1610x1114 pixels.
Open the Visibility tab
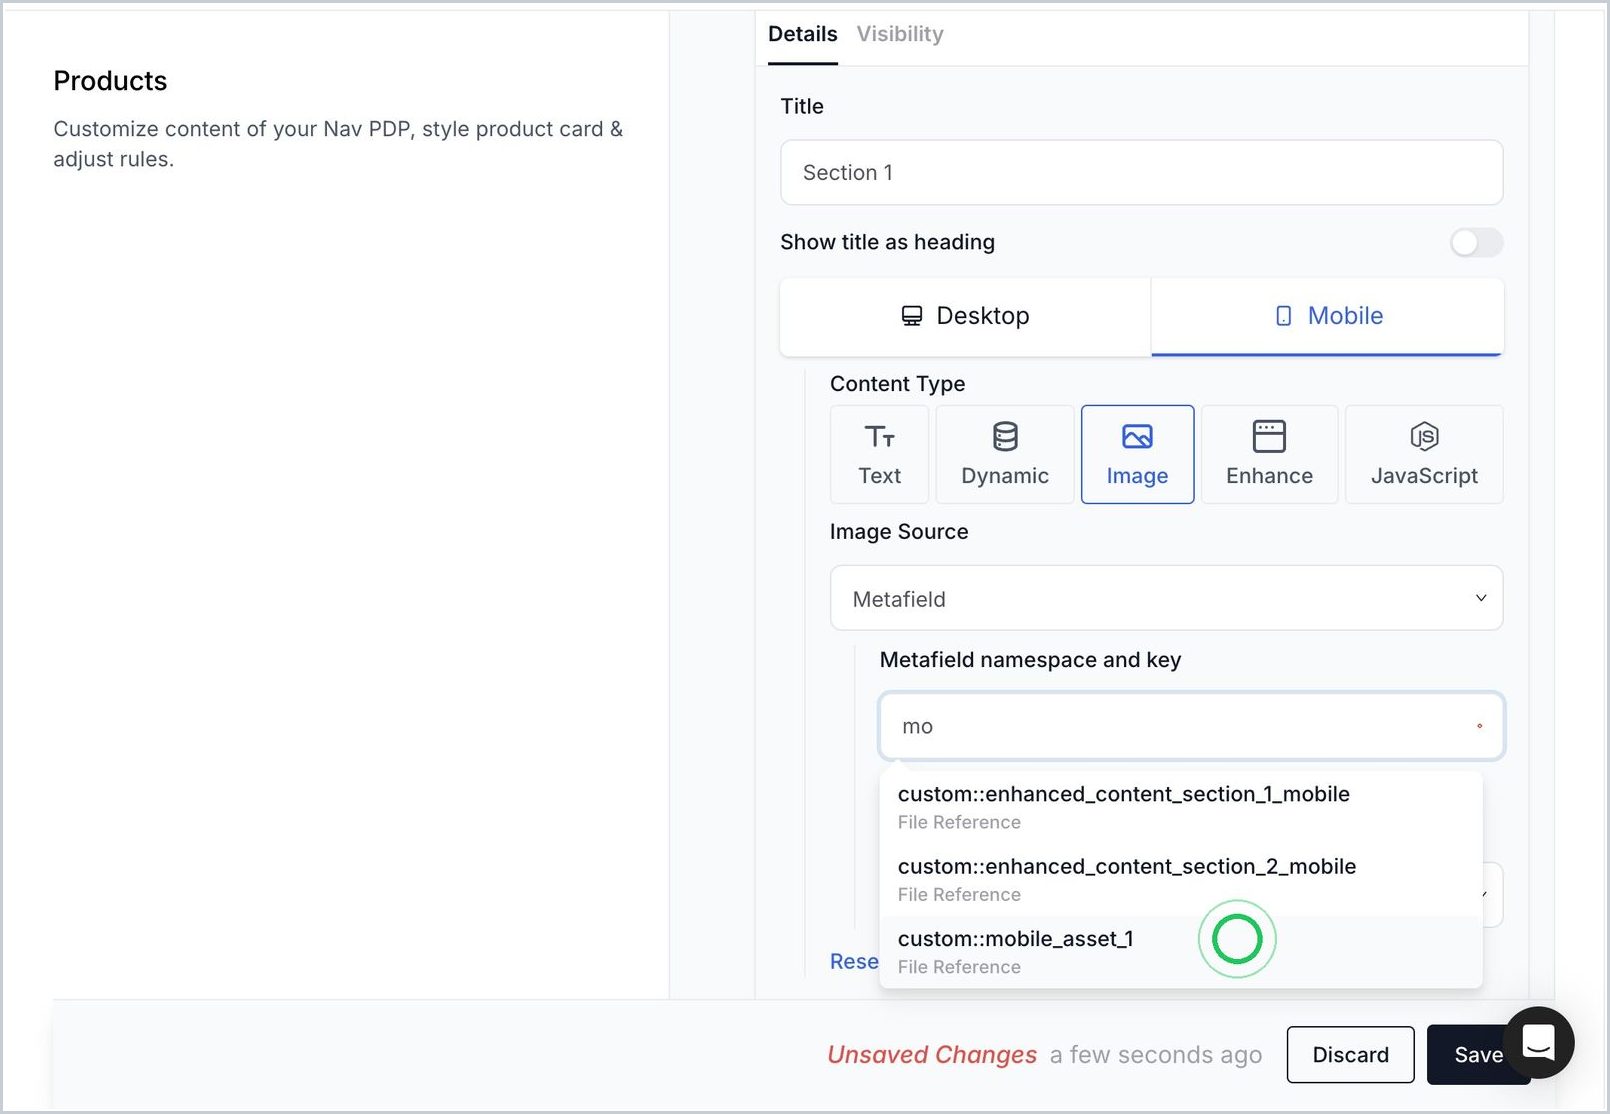(900, 34)
